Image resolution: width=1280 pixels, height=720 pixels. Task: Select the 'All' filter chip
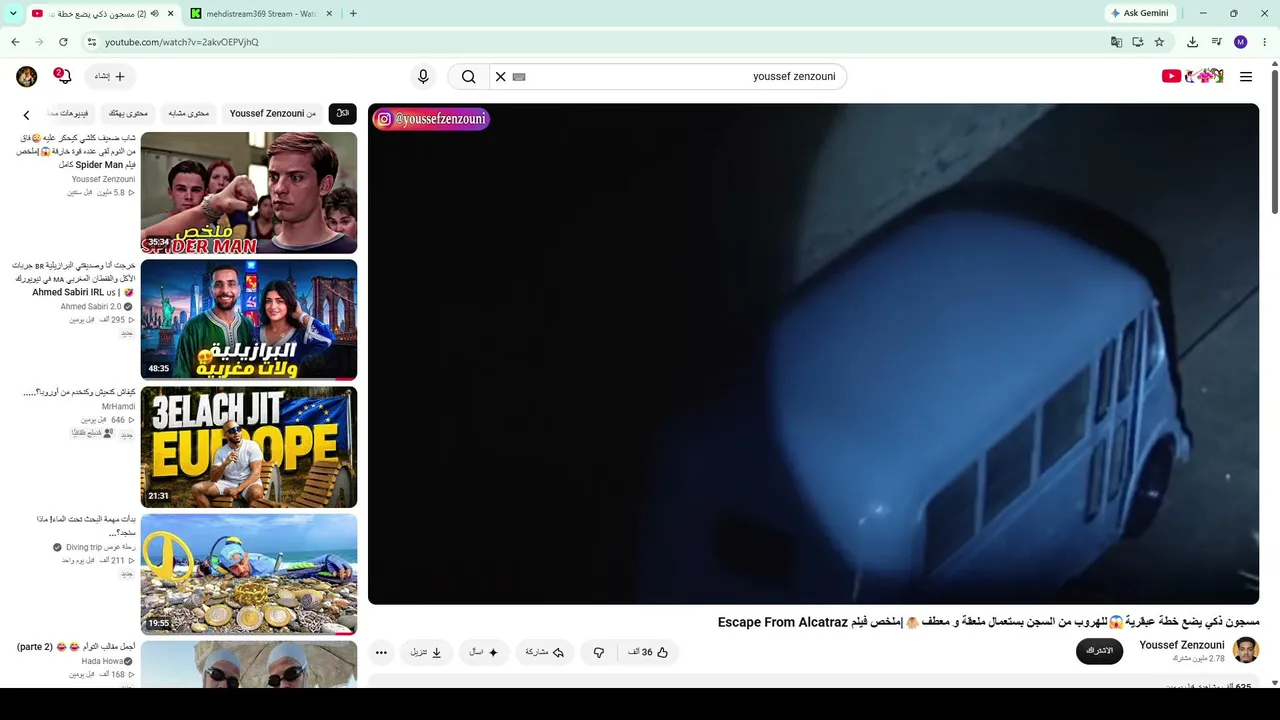pos(343,113)
